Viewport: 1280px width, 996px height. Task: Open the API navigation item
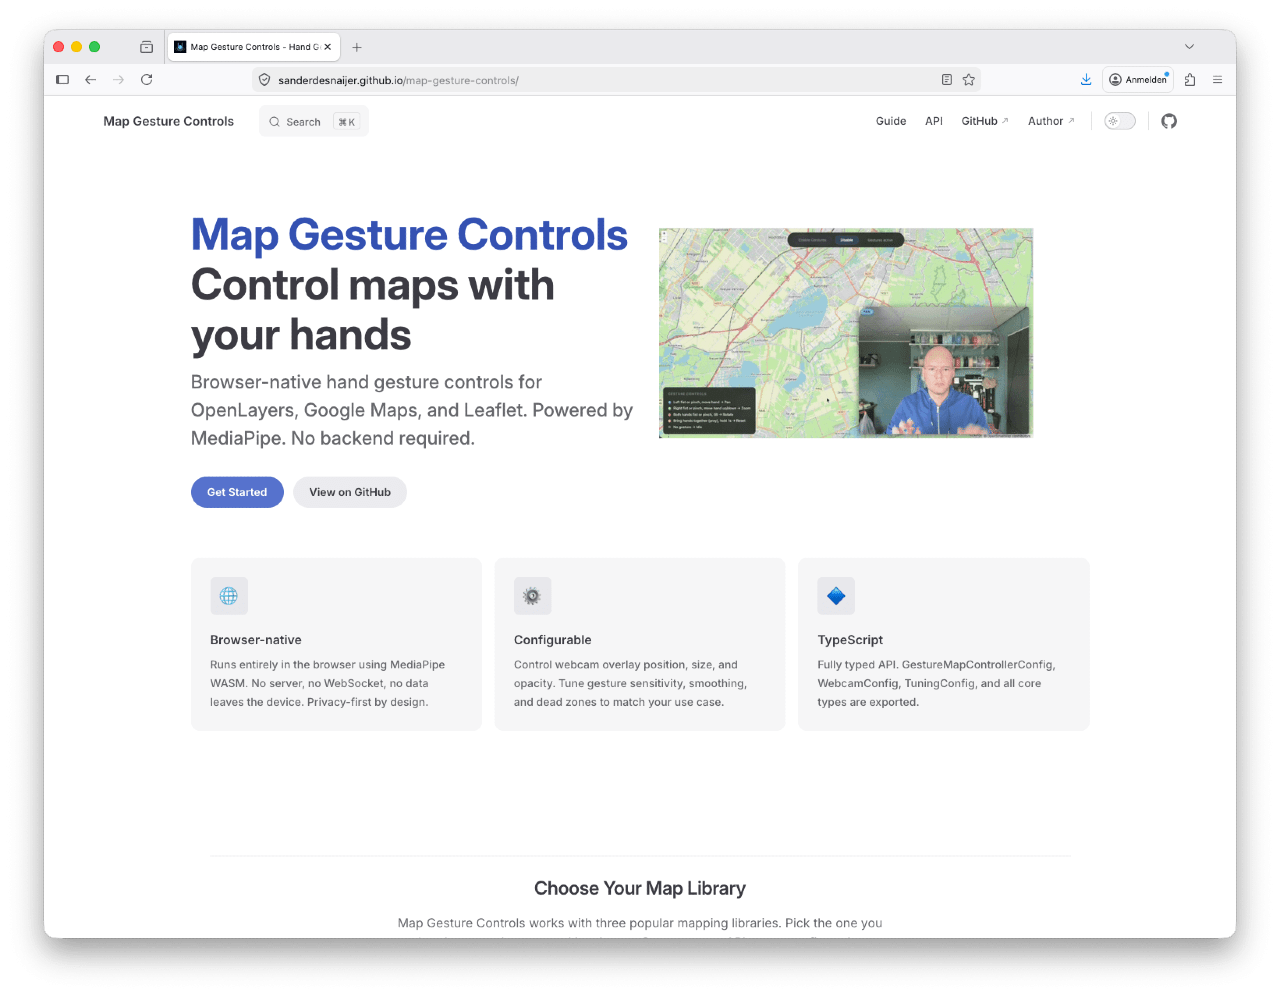[x=934, y=121]
